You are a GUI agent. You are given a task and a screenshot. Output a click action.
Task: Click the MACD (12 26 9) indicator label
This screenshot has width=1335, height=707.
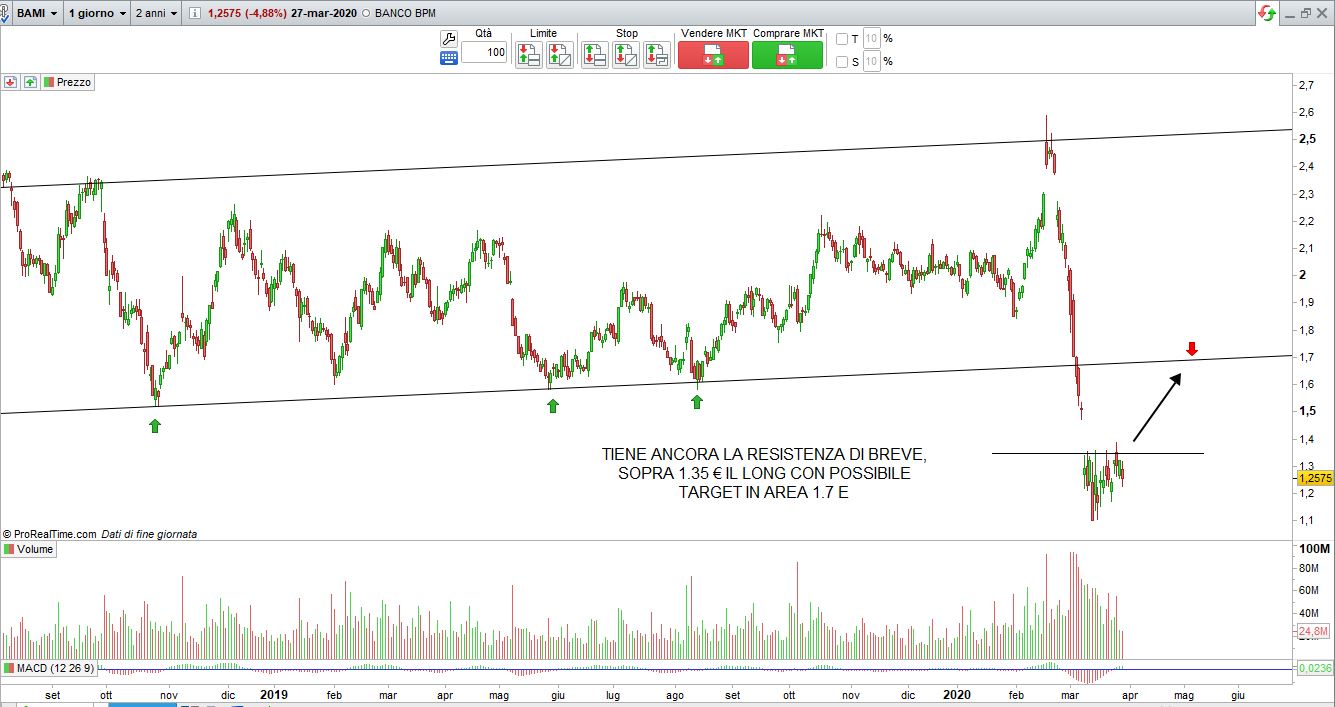[x=48, y=668]
